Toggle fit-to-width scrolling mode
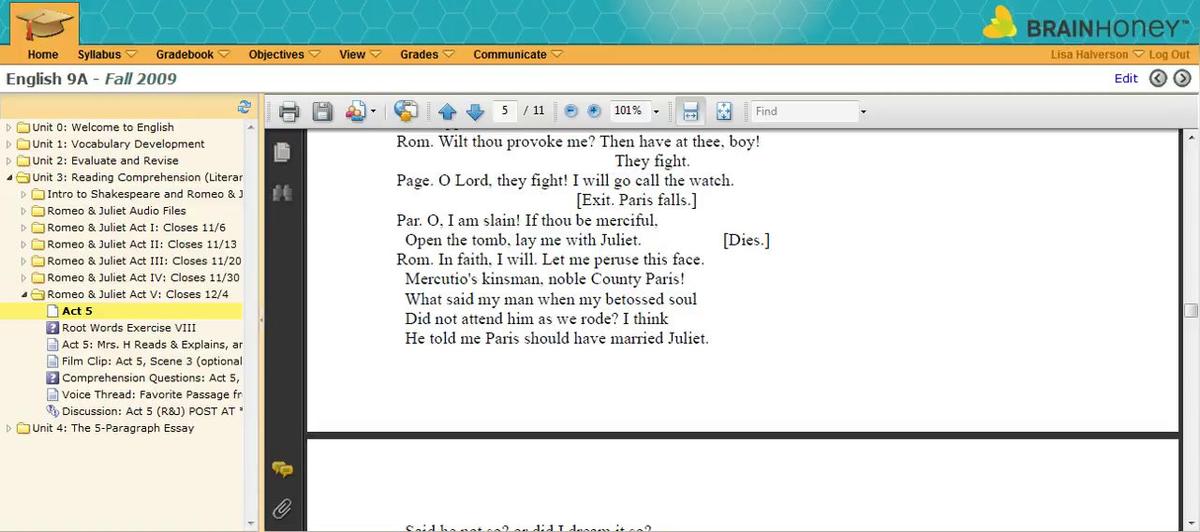 coord(691,111)
